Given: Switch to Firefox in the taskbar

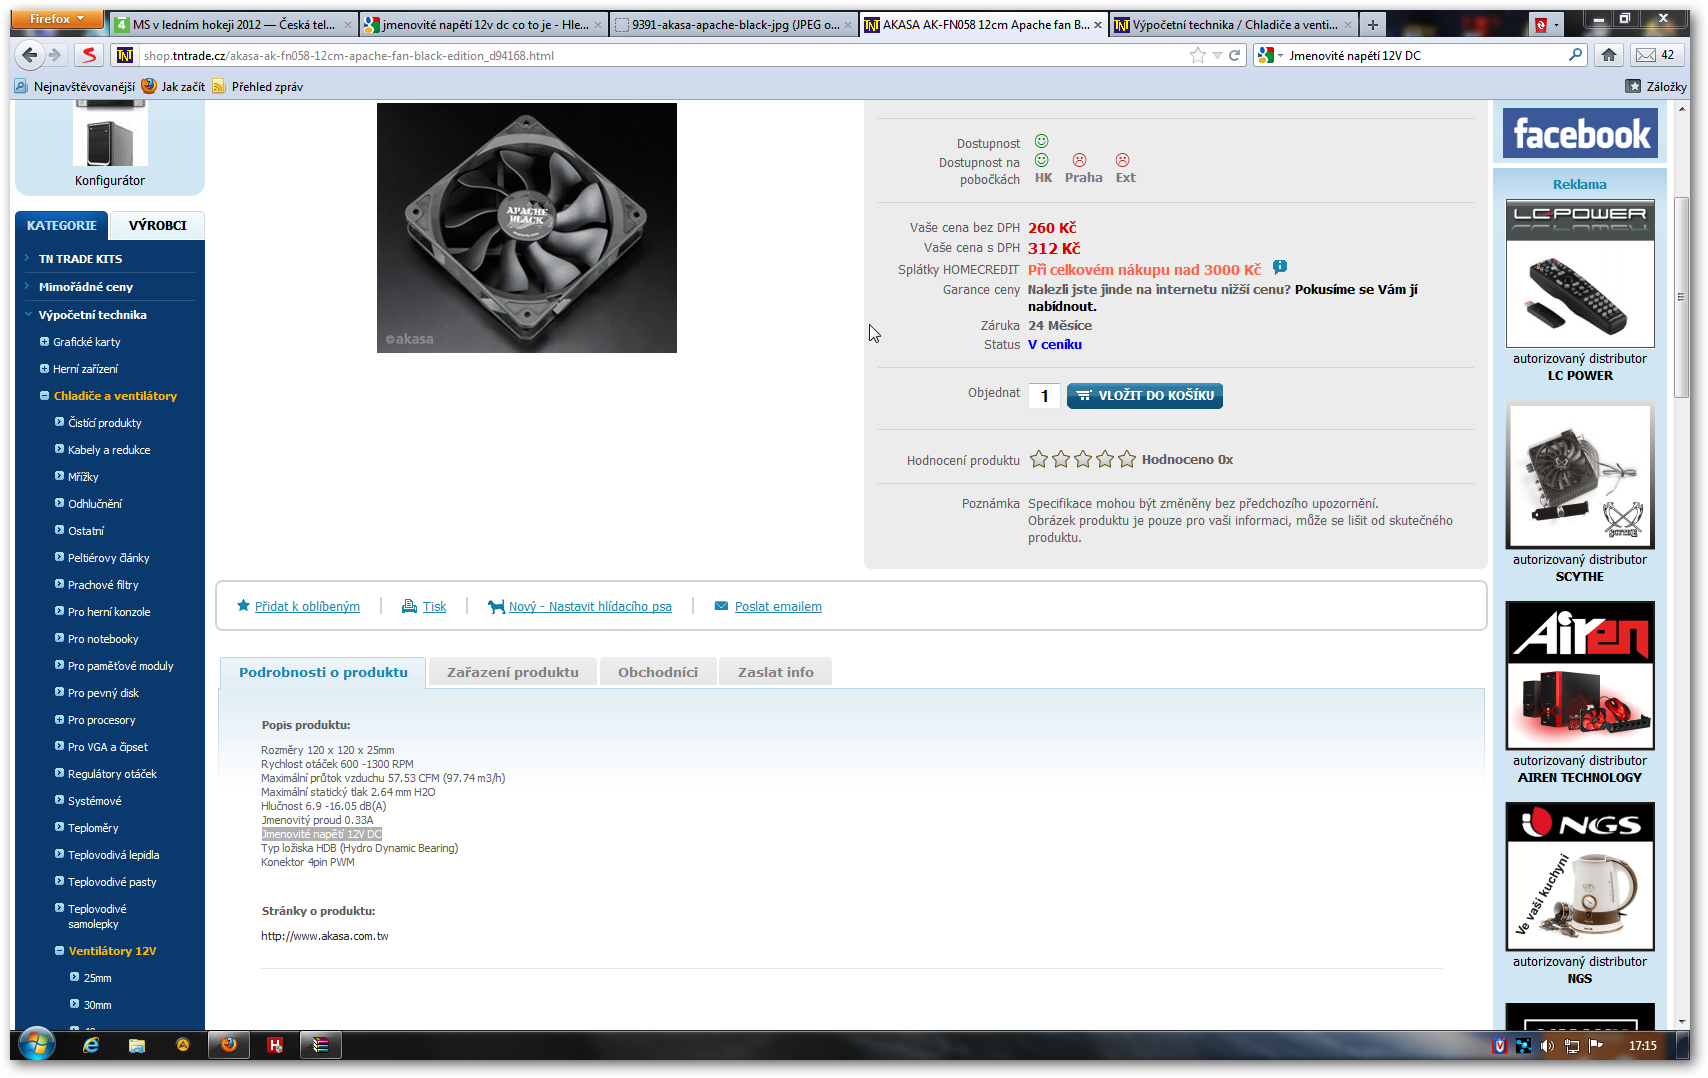Looking at the screenshot, I should [229, 1045].
